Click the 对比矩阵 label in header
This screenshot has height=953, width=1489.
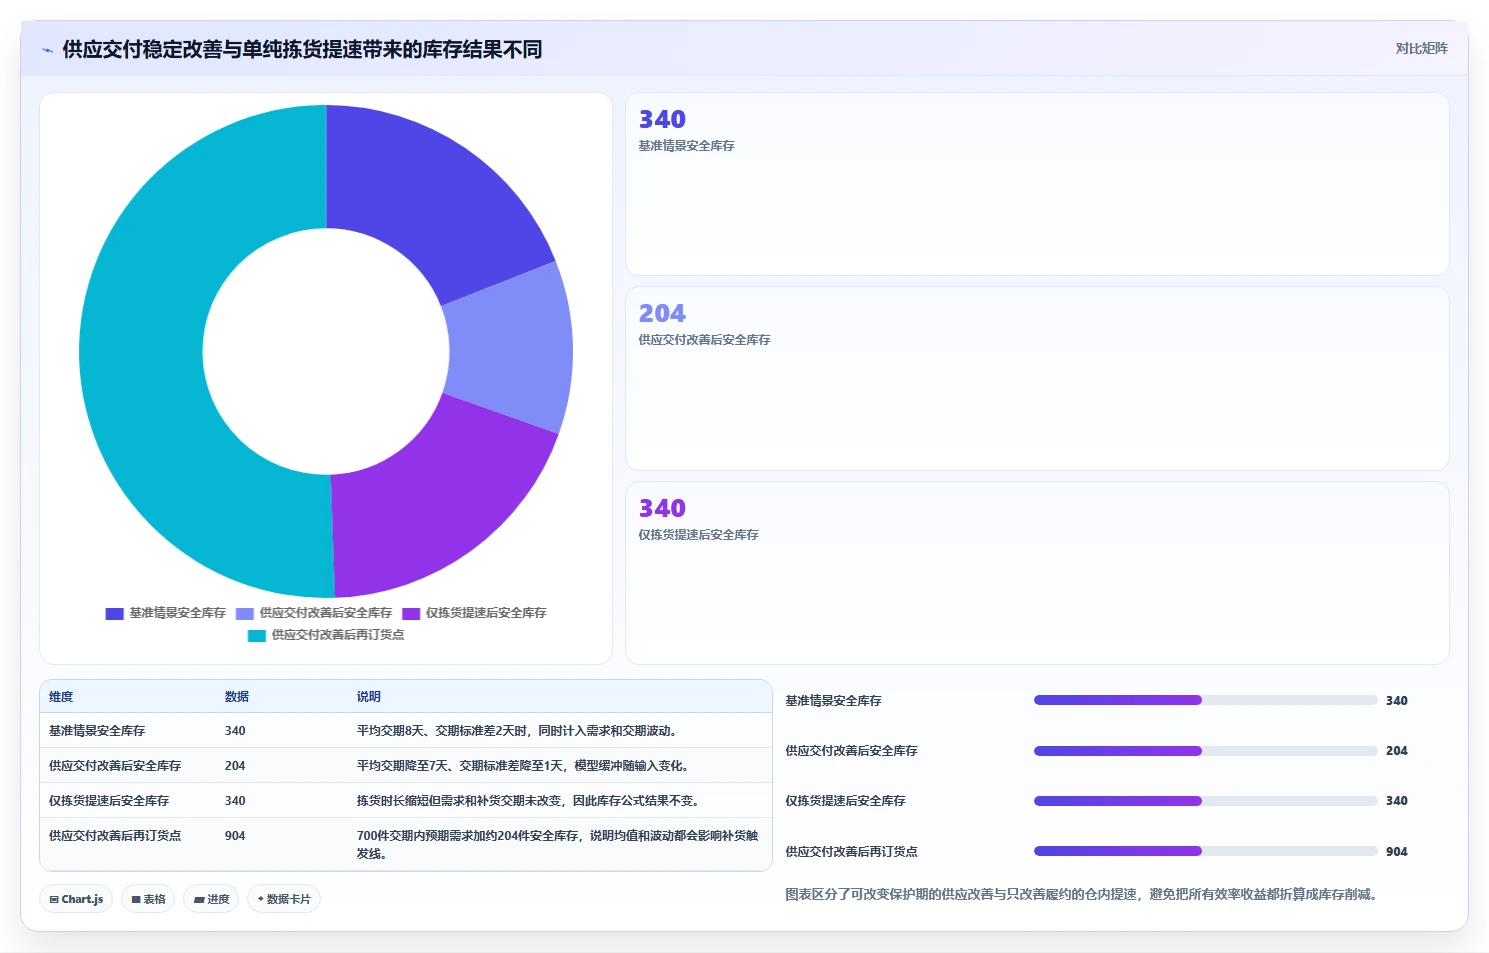1421,48
